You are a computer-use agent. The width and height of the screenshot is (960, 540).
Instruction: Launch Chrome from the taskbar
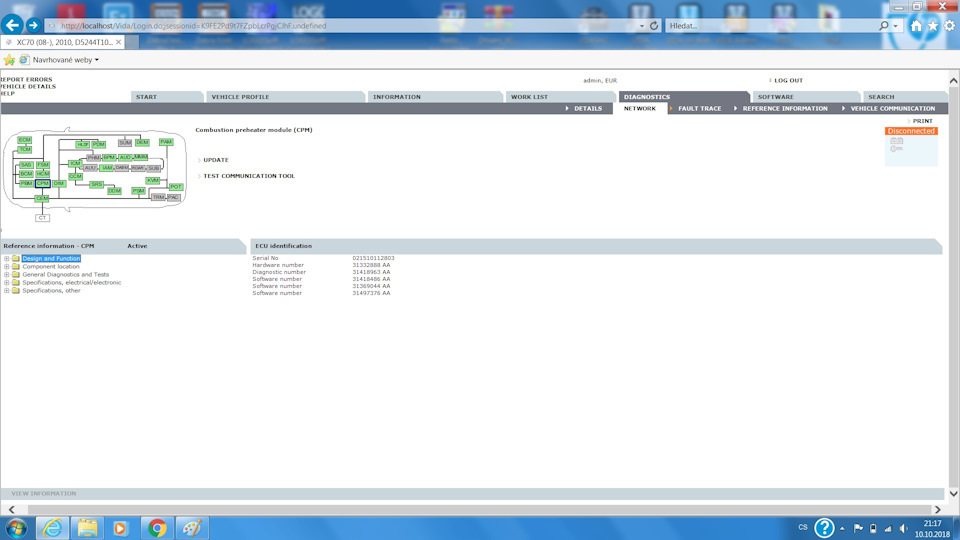155,527
